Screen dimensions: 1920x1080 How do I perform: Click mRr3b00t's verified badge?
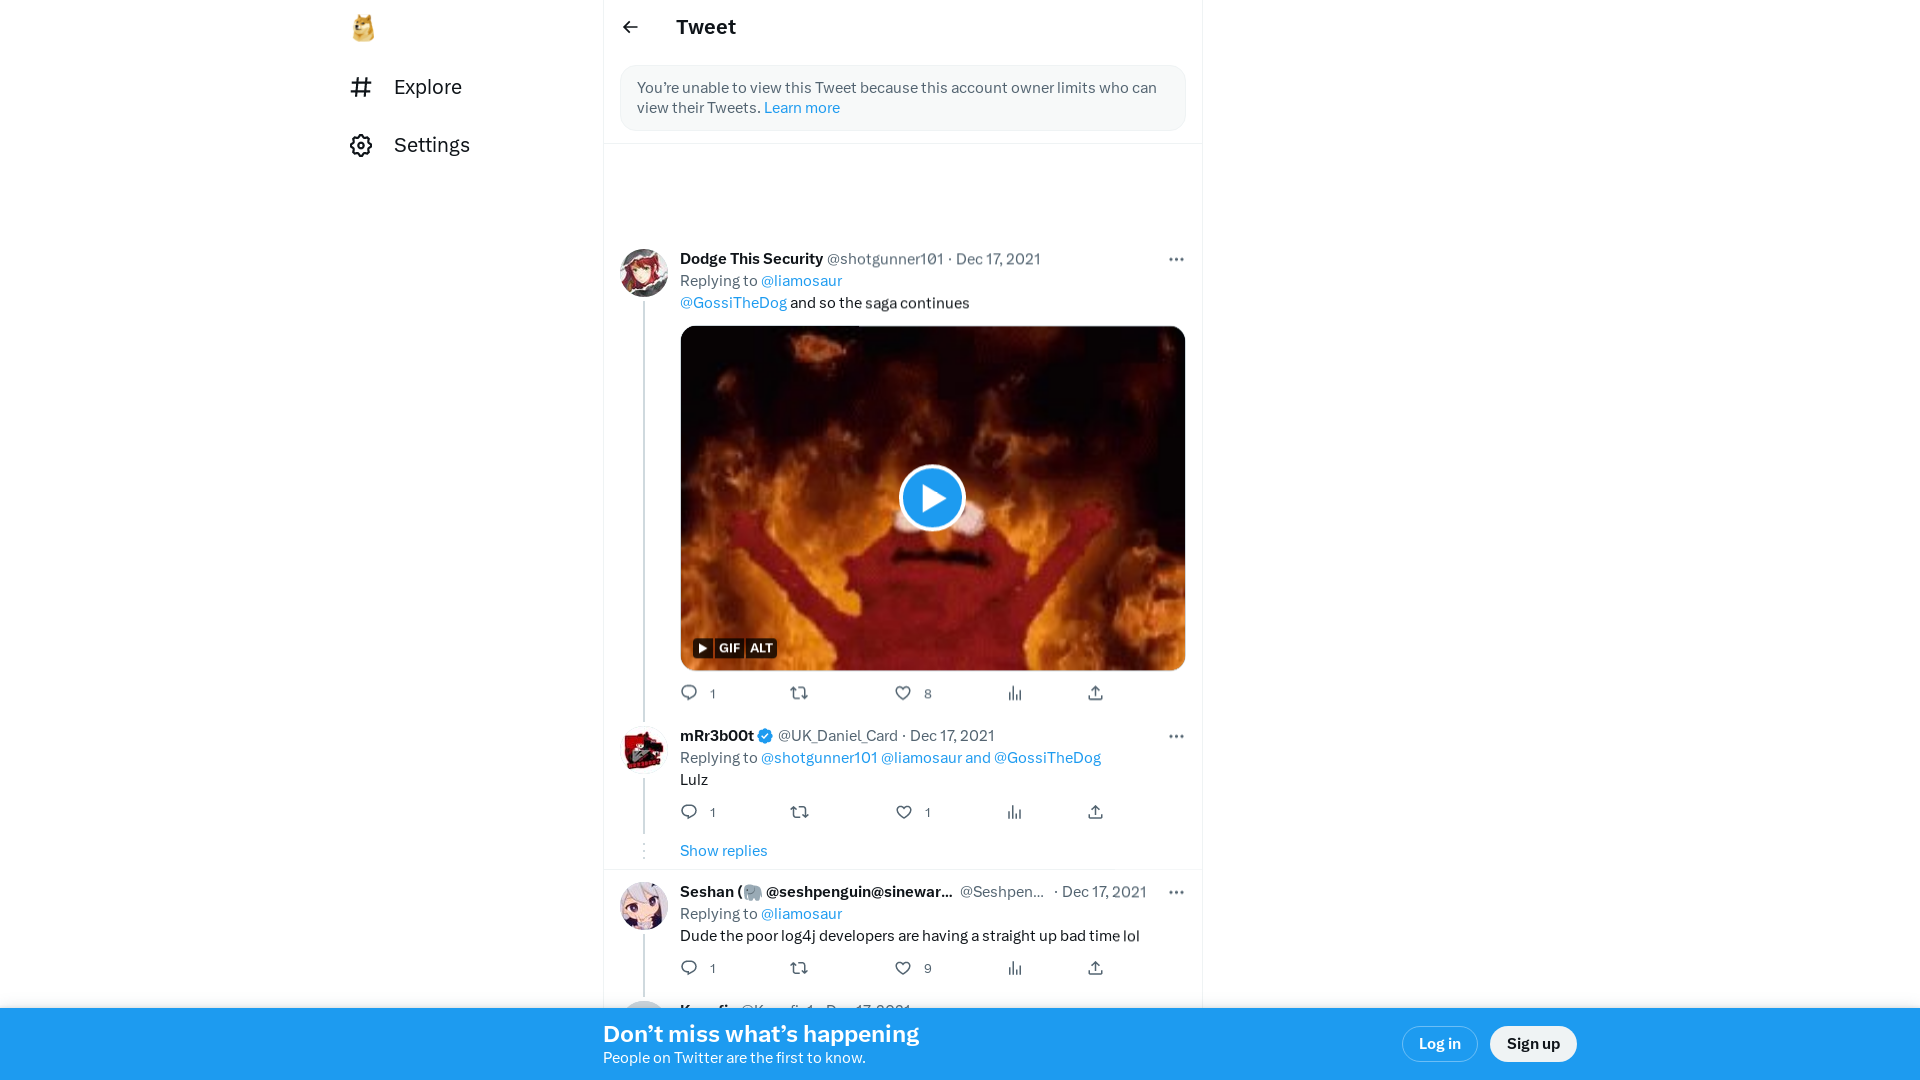765,736
